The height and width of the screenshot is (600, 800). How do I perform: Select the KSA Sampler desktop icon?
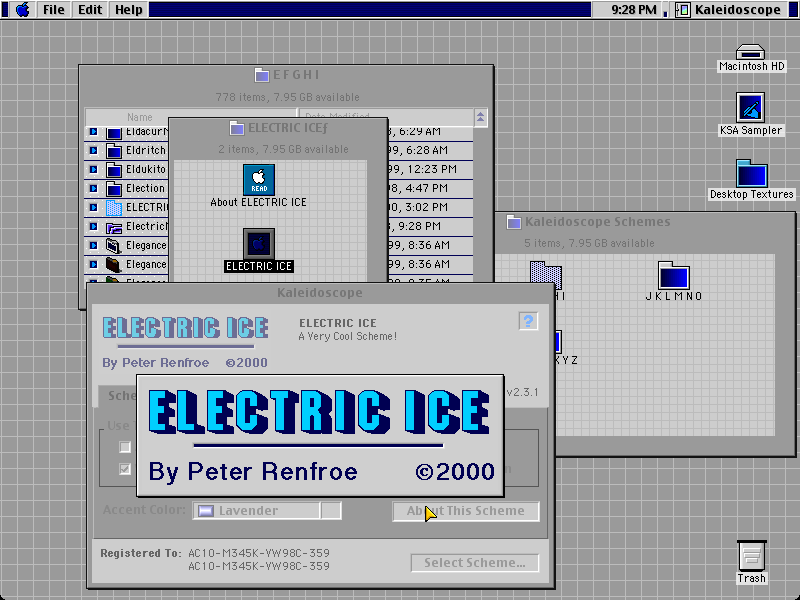[x=751, y=107]
